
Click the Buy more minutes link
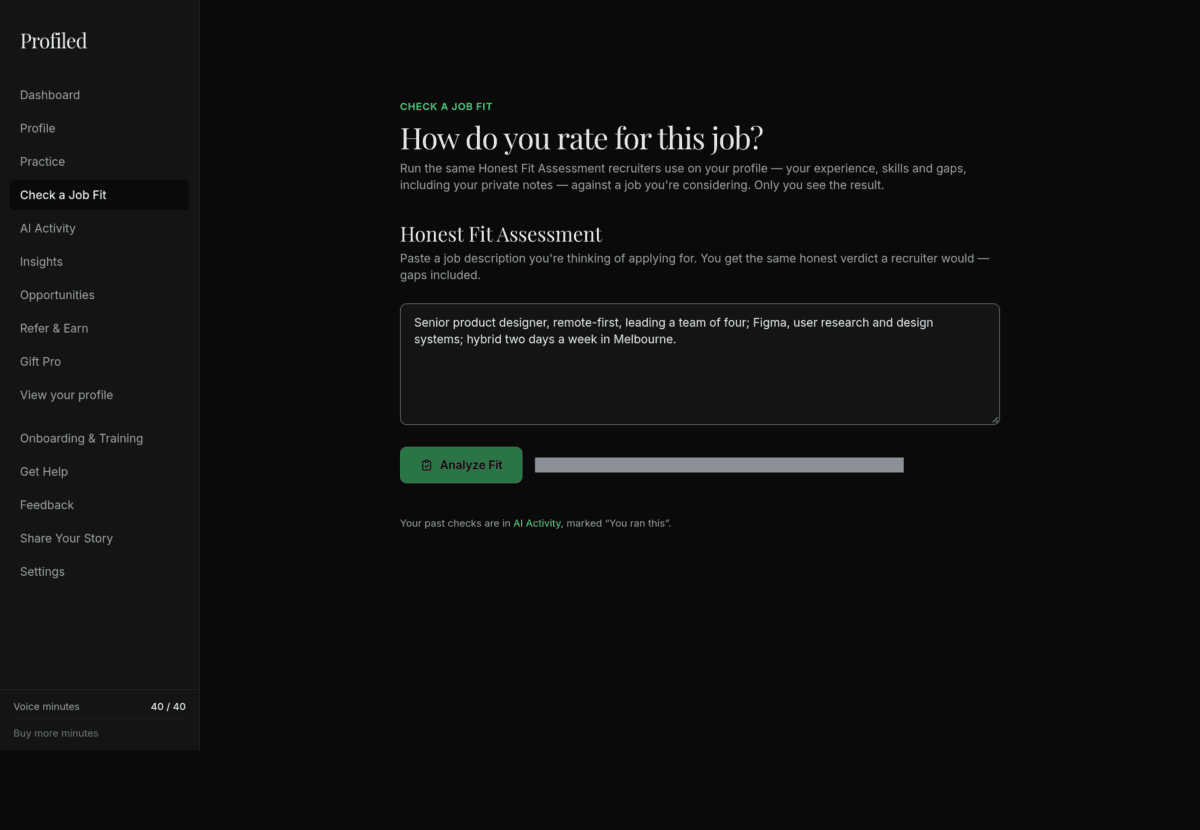click(x=56, y=733)
